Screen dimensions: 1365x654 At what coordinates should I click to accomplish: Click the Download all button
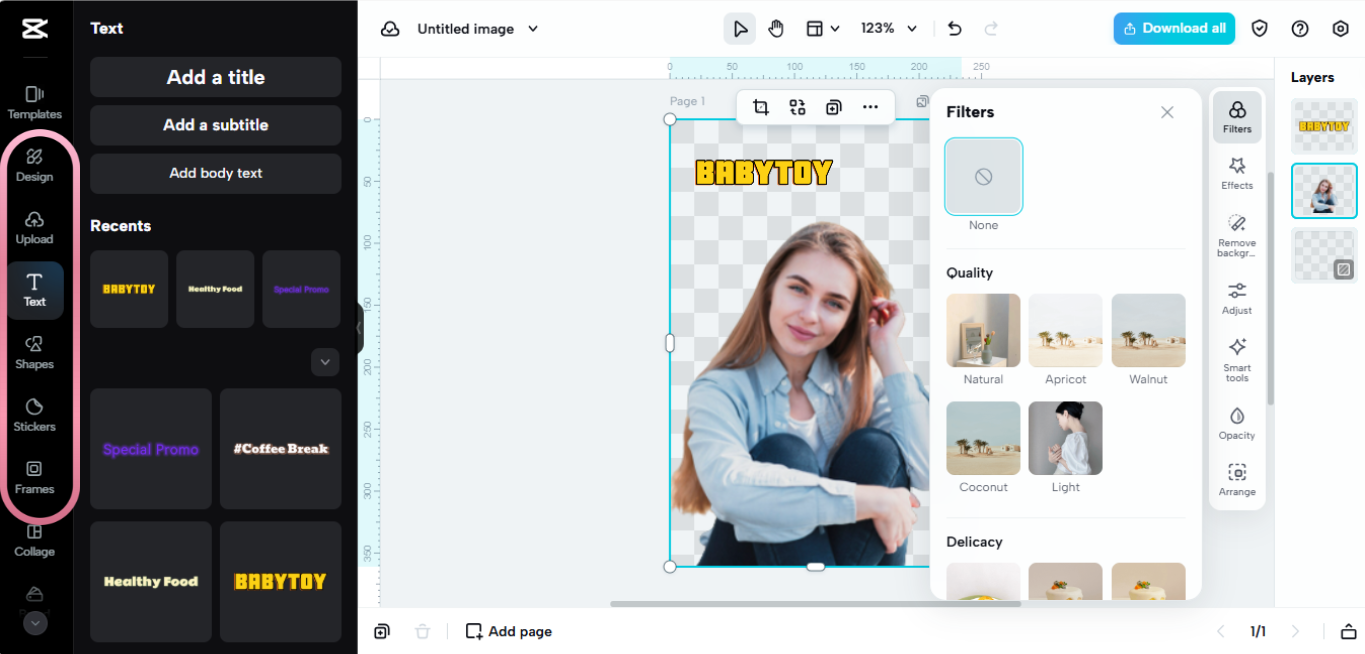[x=1174, y=29]
